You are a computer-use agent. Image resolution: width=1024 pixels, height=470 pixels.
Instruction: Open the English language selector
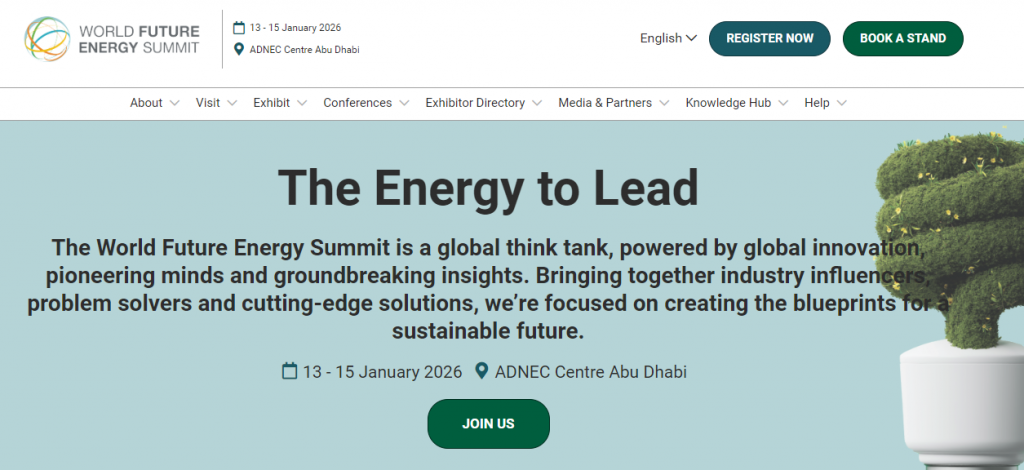pos(668,38)
